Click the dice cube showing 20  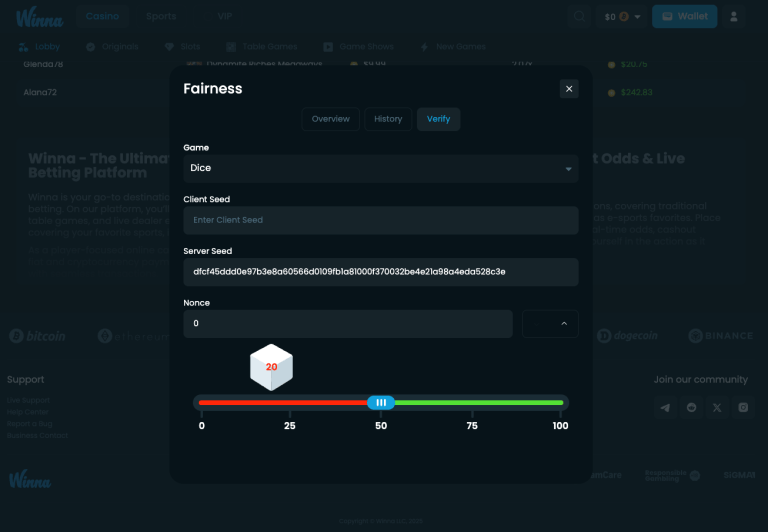271,367
